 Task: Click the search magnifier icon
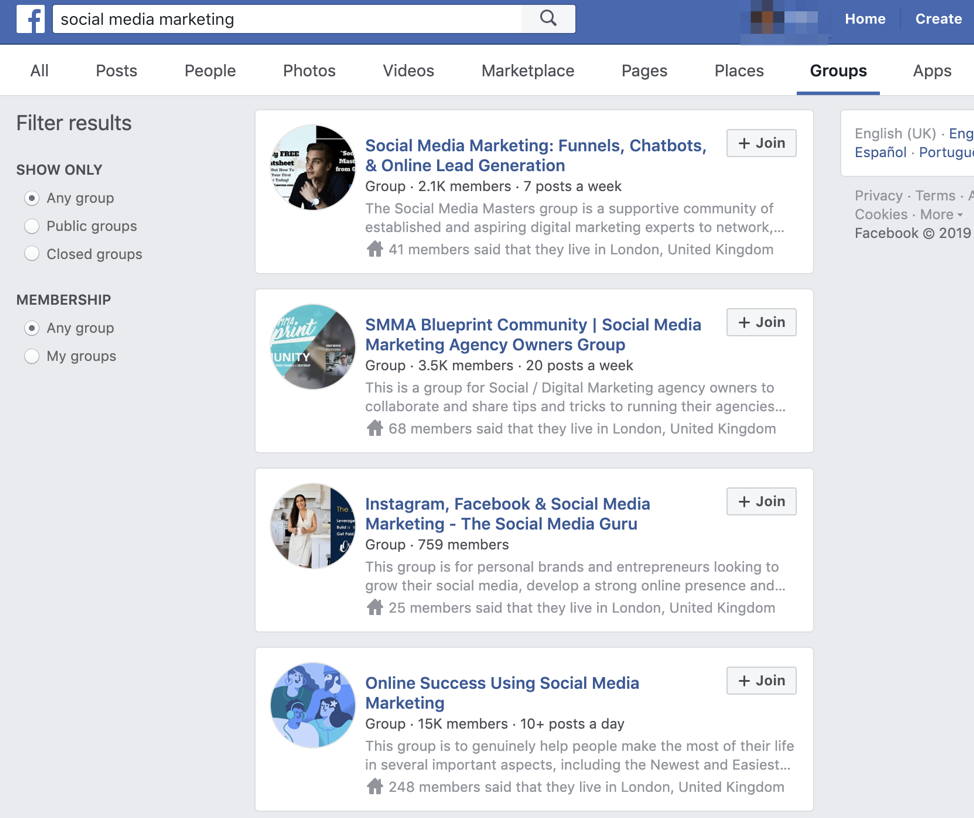548,19
